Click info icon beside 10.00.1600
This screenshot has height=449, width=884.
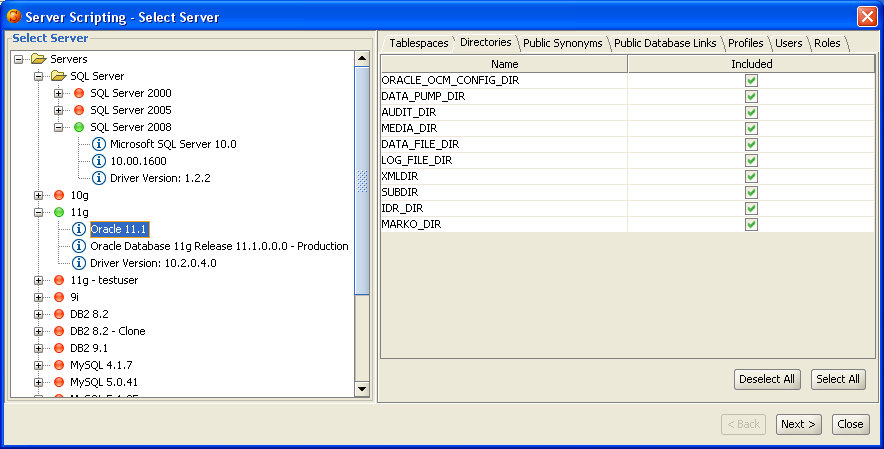(x=99, y=161)
